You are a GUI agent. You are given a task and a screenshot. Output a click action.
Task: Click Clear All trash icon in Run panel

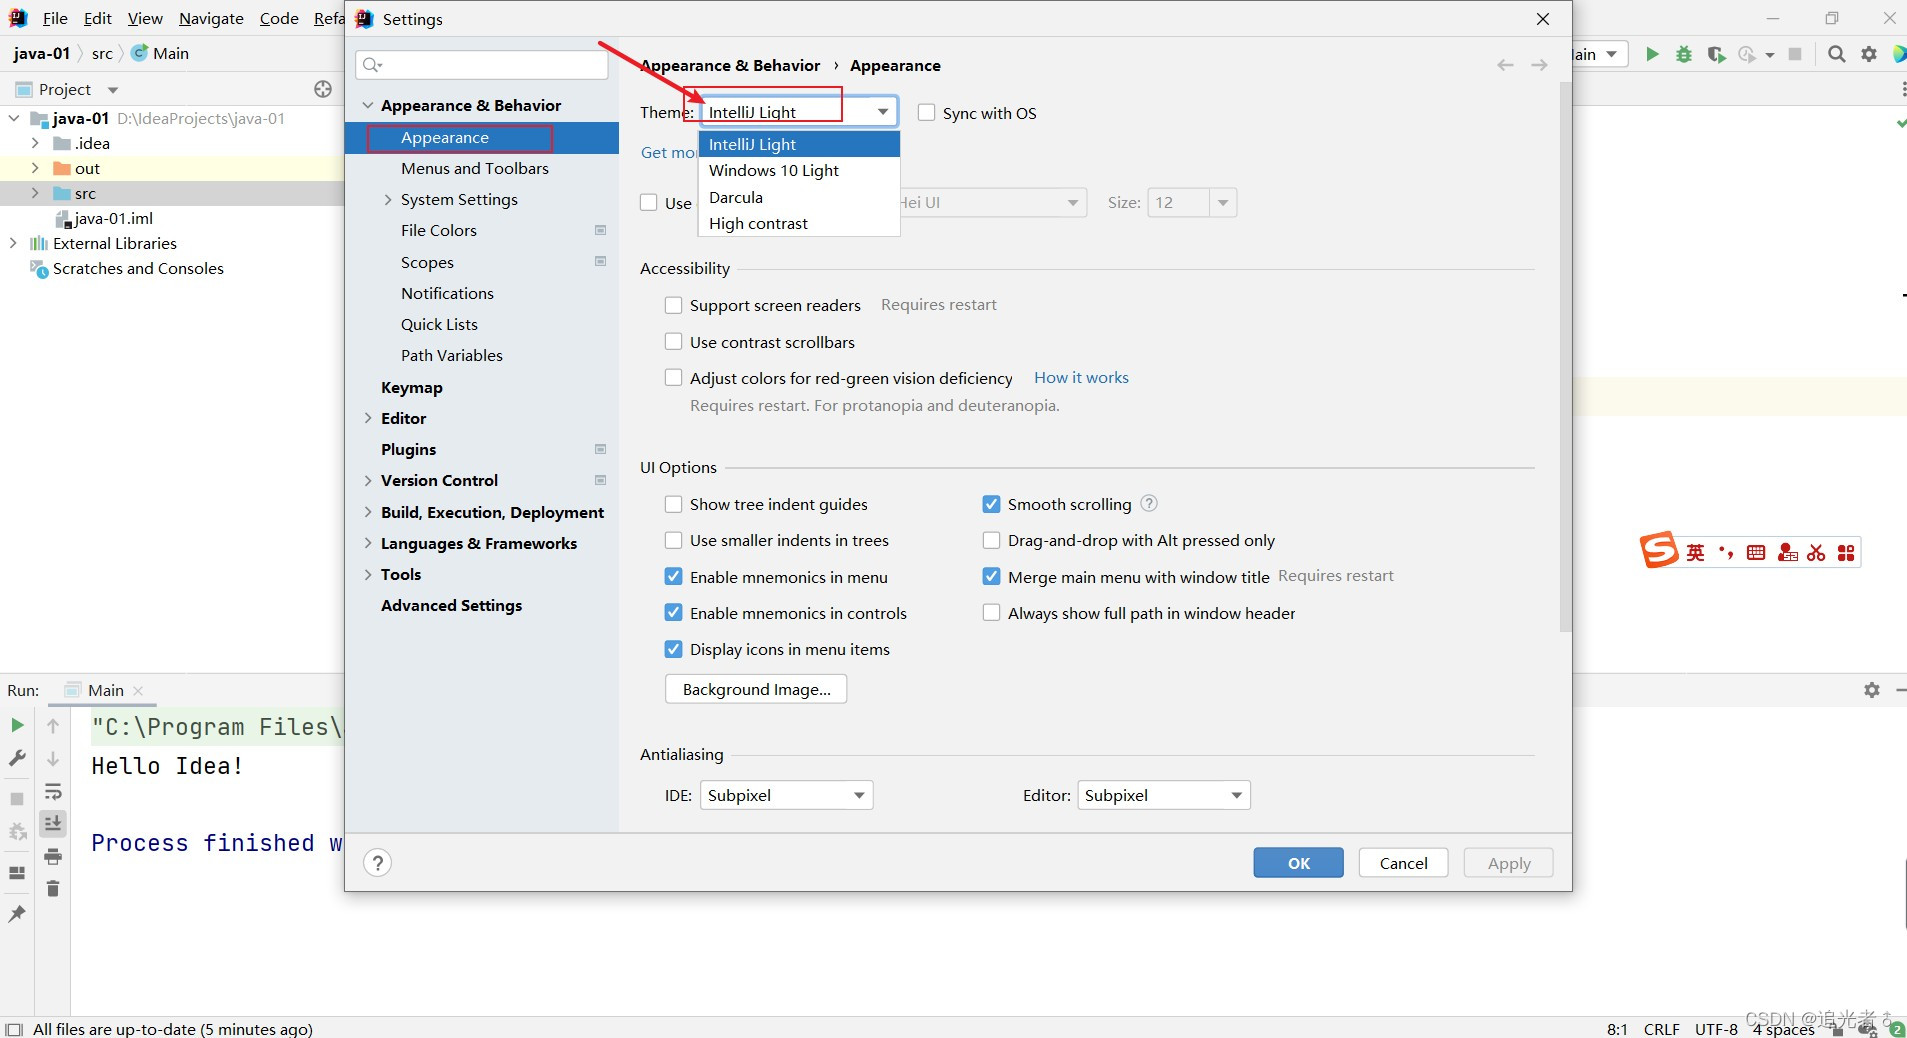point(53,888)
